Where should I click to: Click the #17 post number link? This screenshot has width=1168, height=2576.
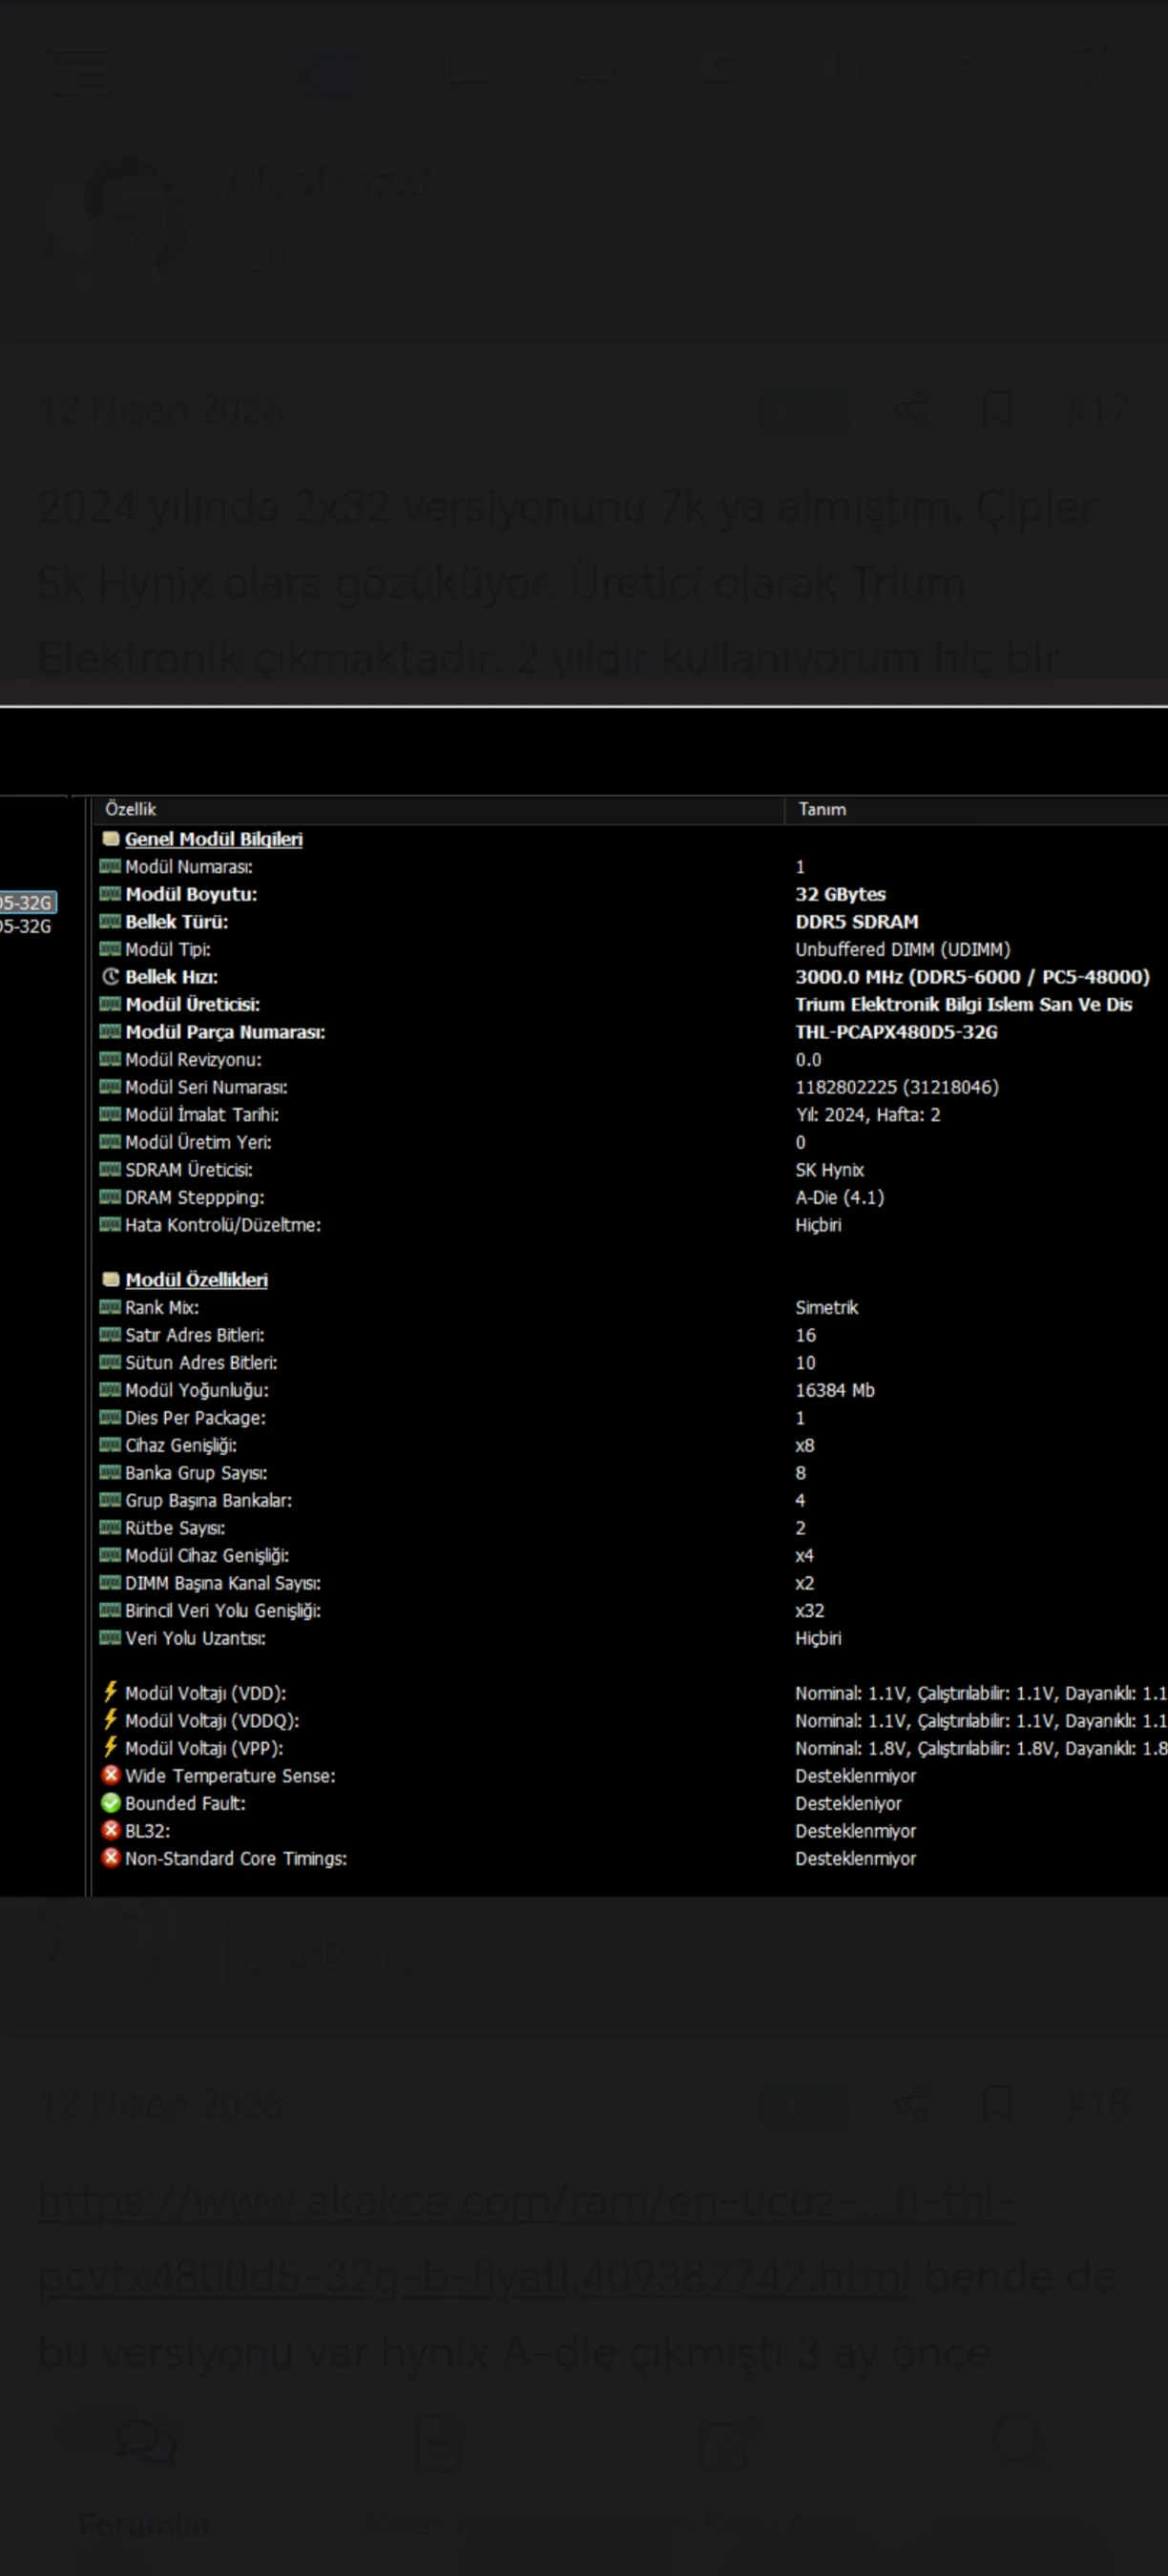1097,410
